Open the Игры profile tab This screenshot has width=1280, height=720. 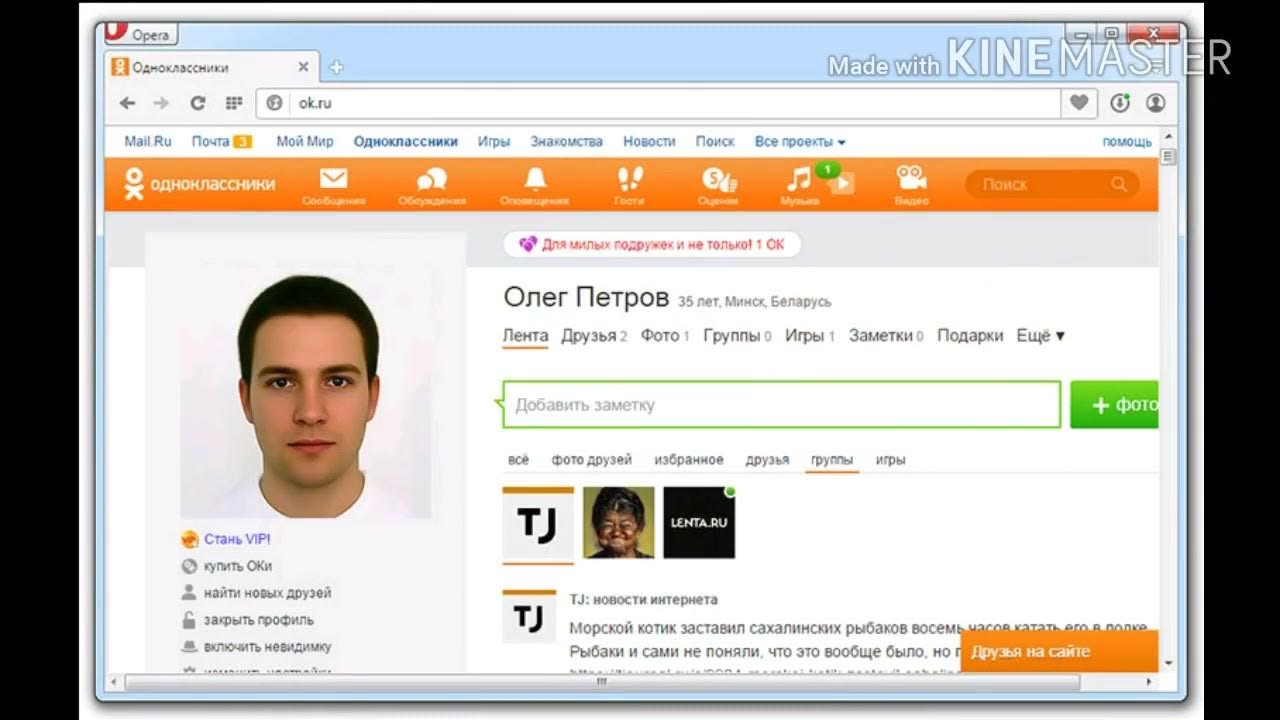coord(810,336)
